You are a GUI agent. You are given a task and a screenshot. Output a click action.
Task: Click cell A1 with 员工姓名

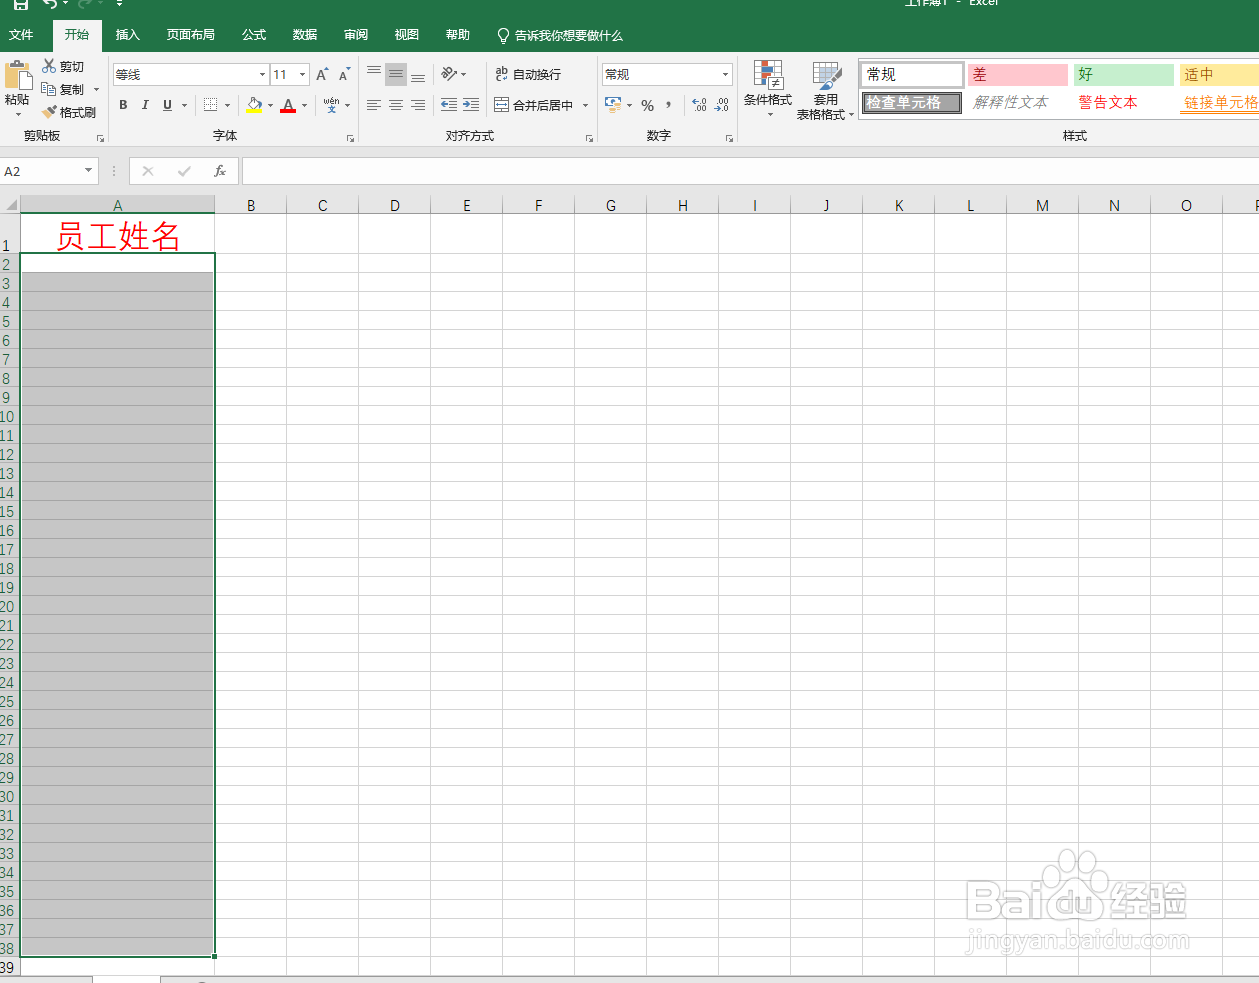point(118,235)
